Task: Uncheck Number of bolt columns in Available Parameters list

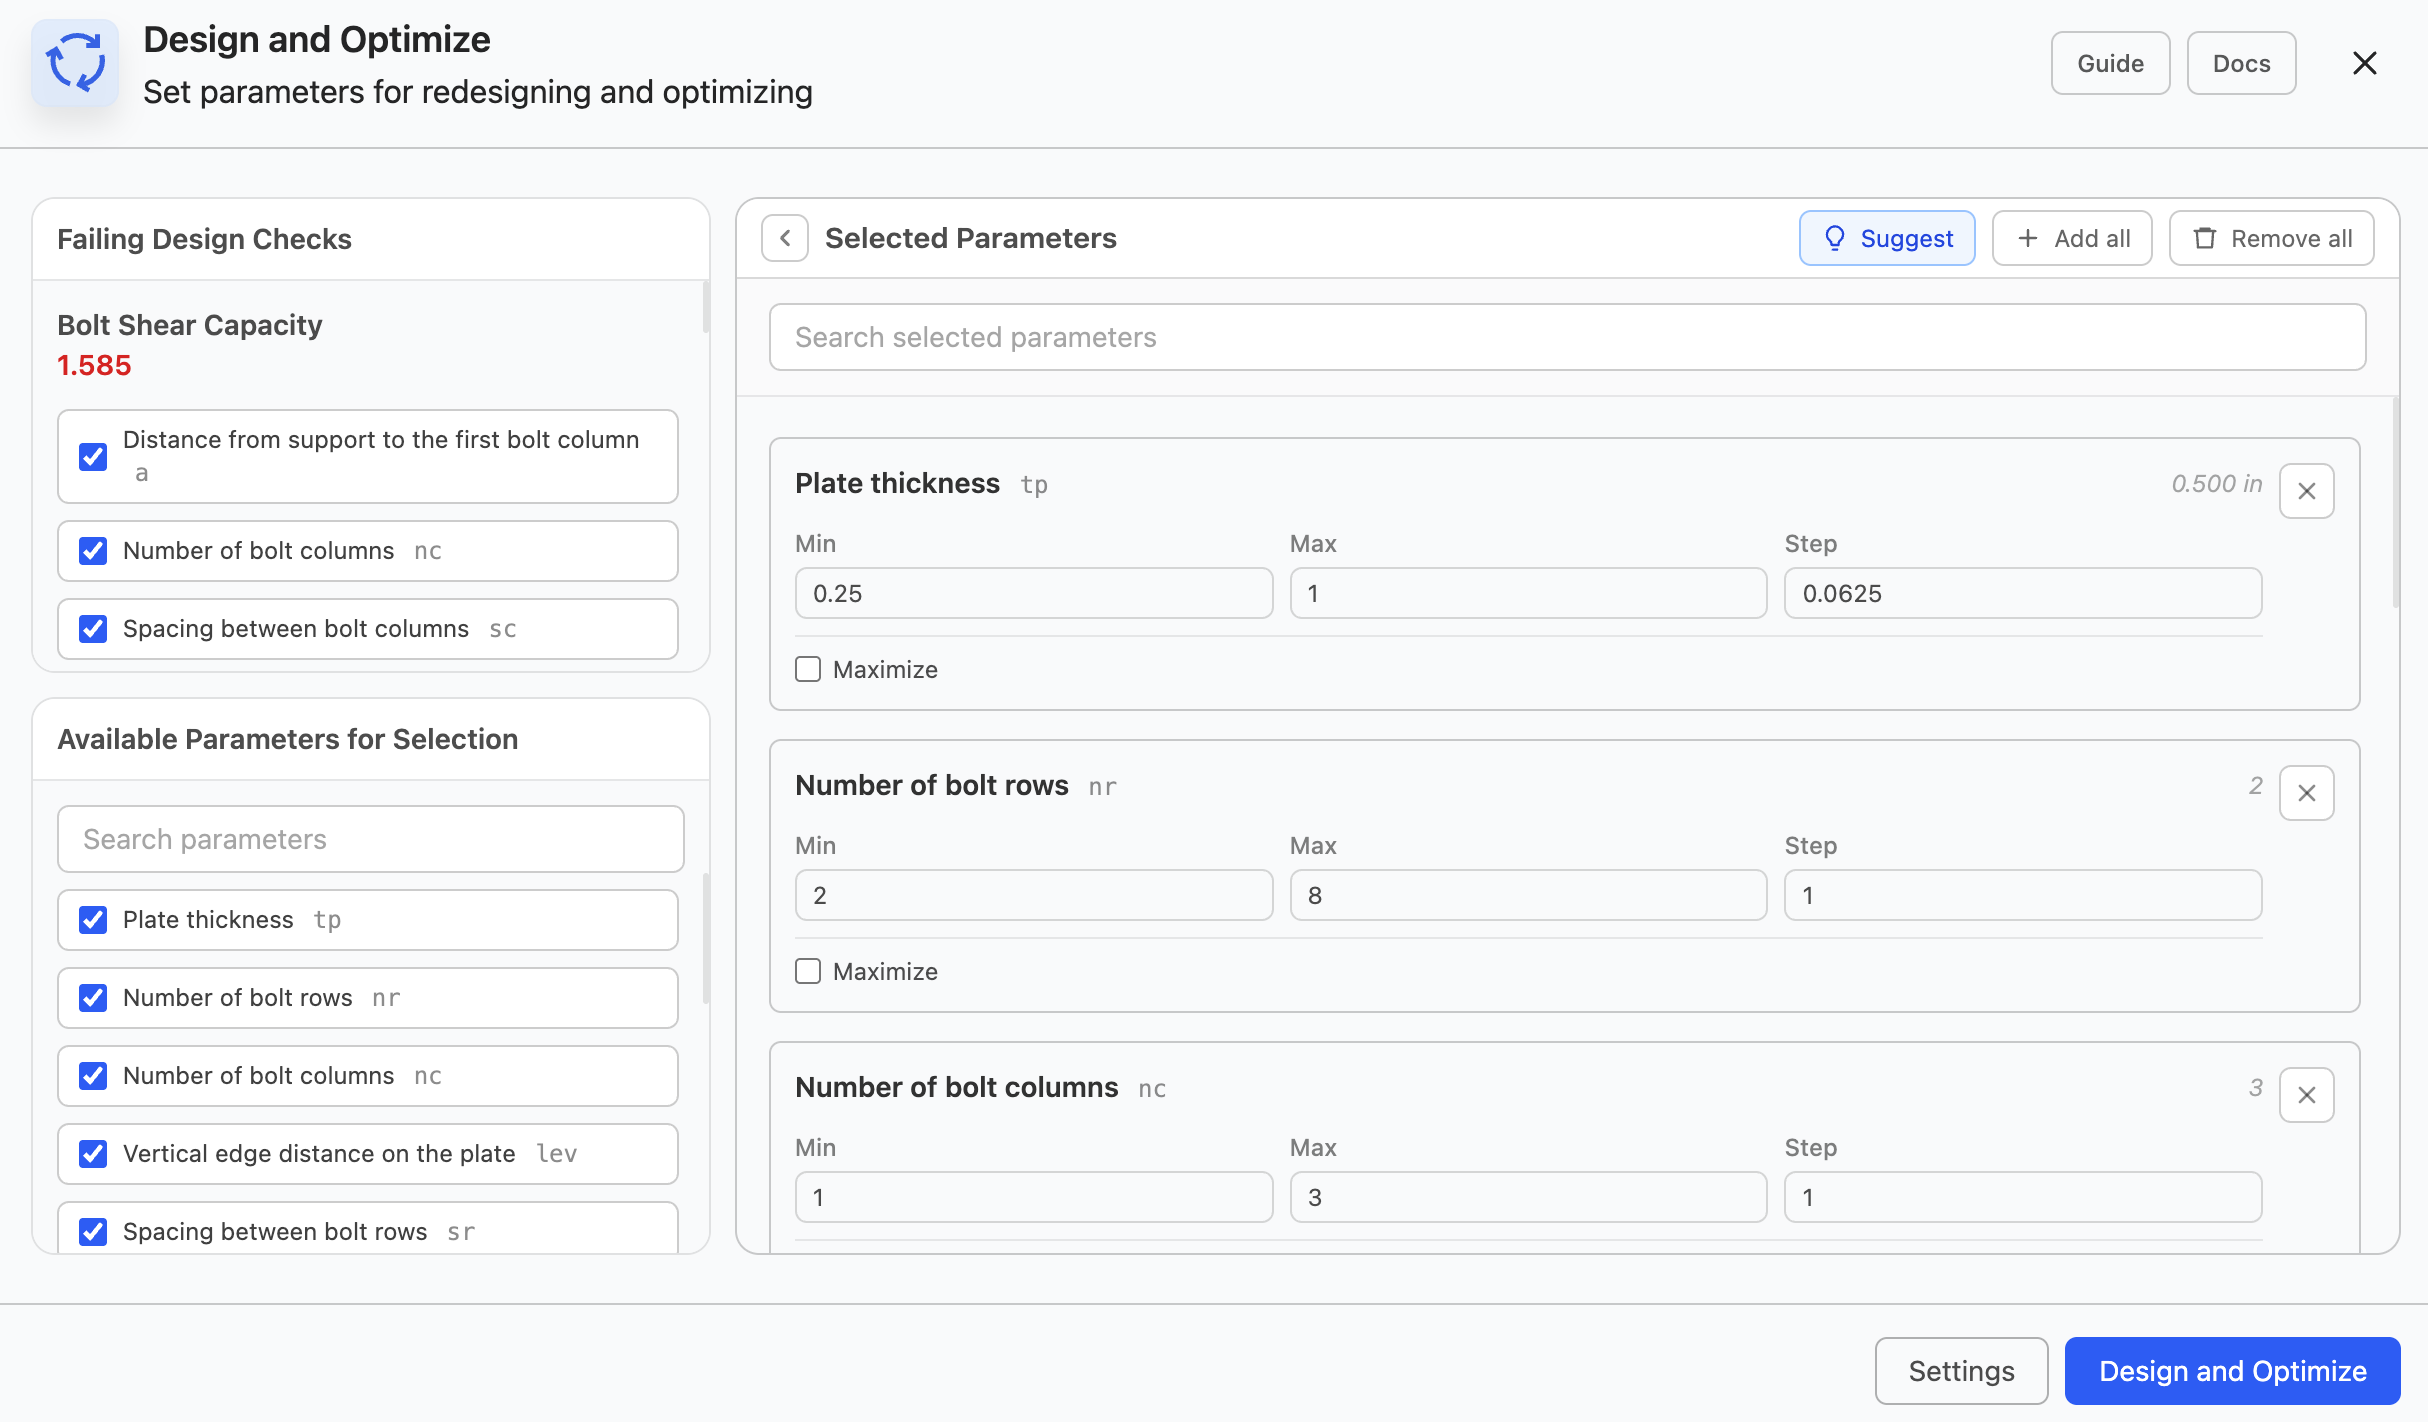Action: [x=93, y=1076]
